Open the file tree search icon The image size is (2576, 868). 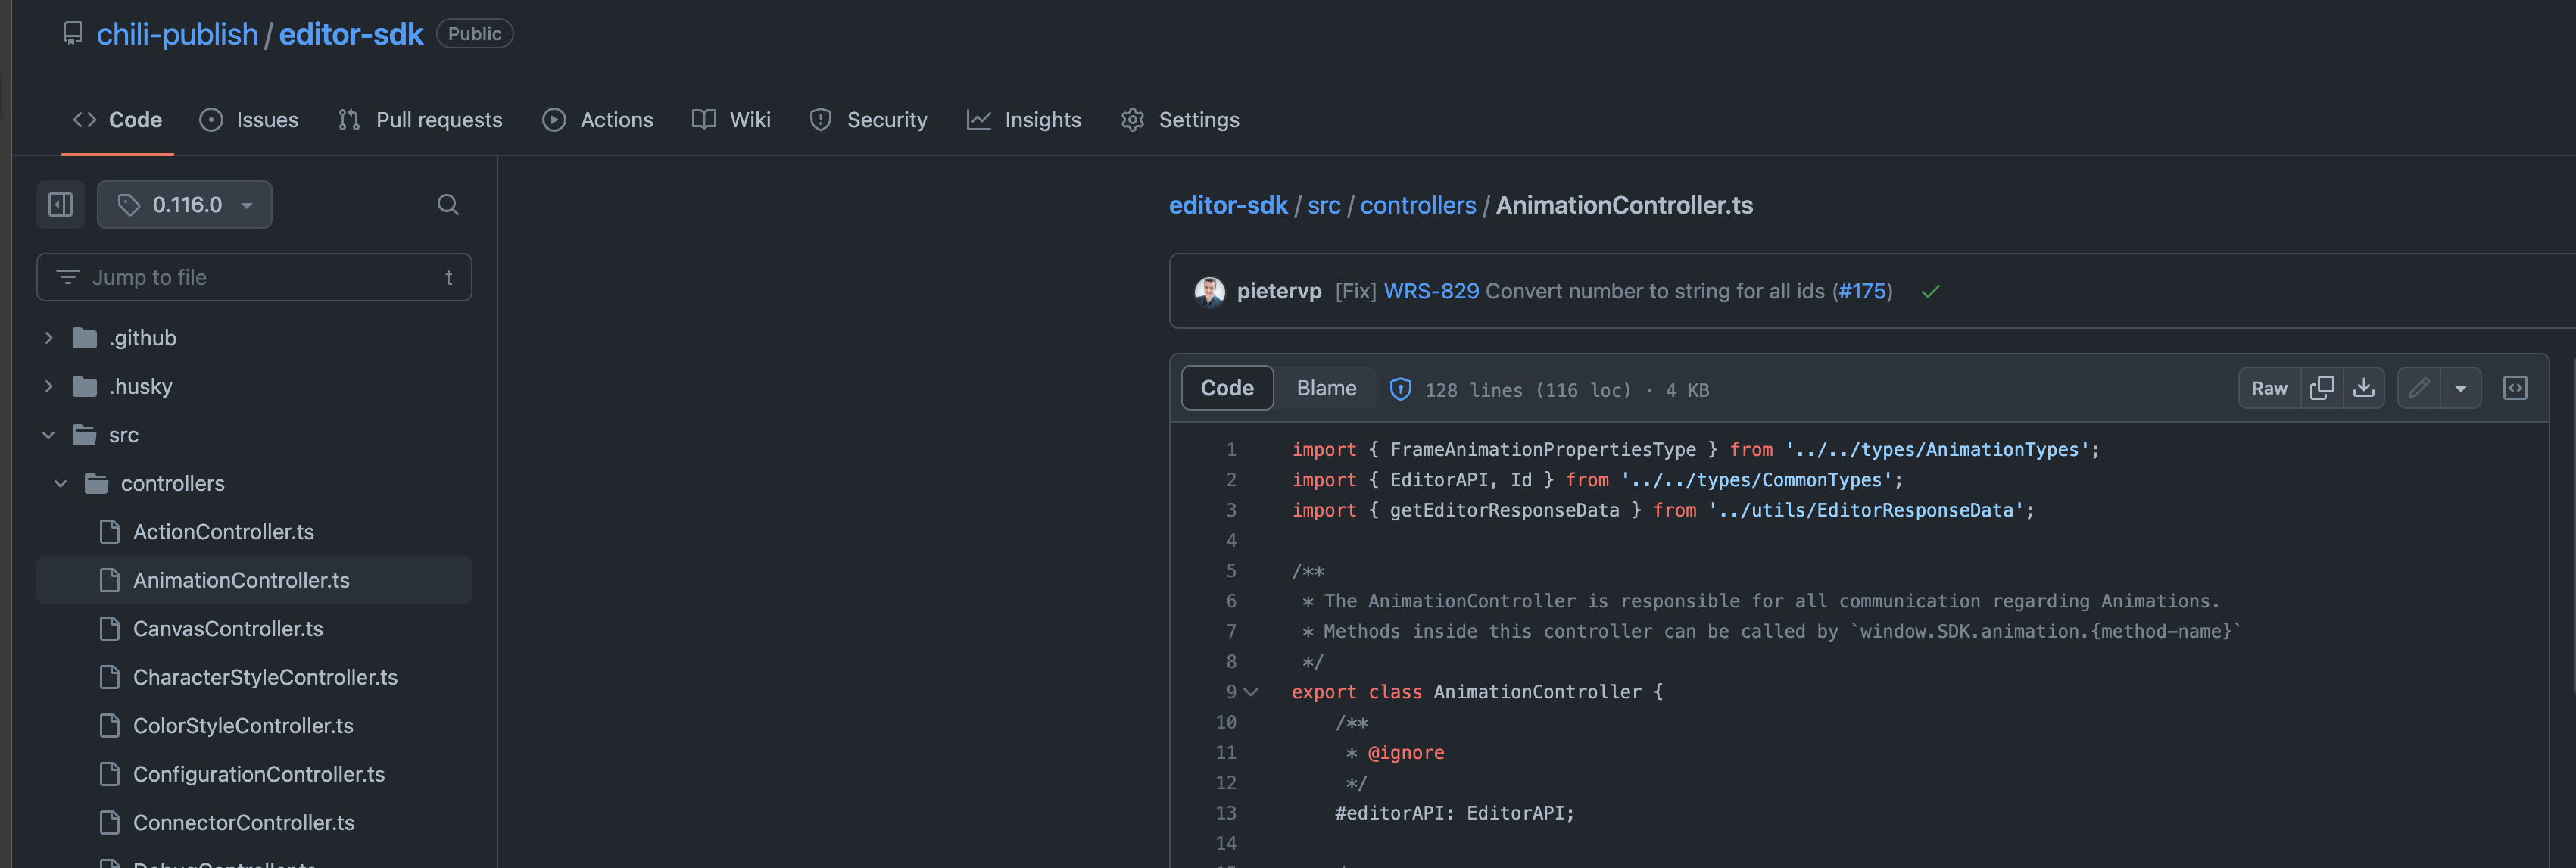(447, 204)
